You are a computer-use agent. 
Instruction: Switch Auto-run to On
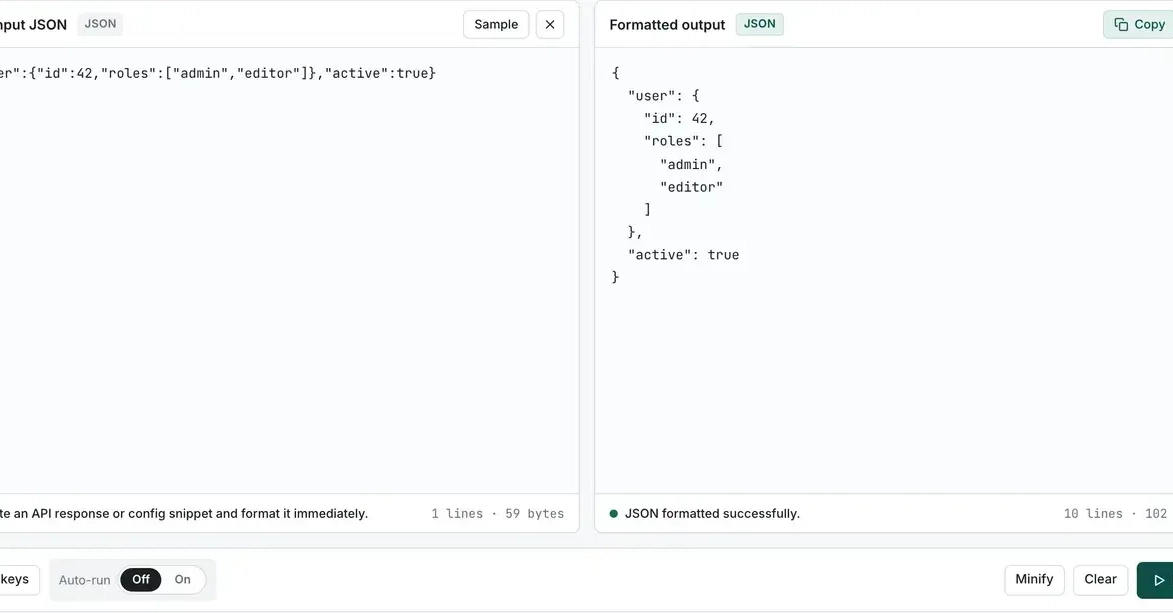(183, 579)
